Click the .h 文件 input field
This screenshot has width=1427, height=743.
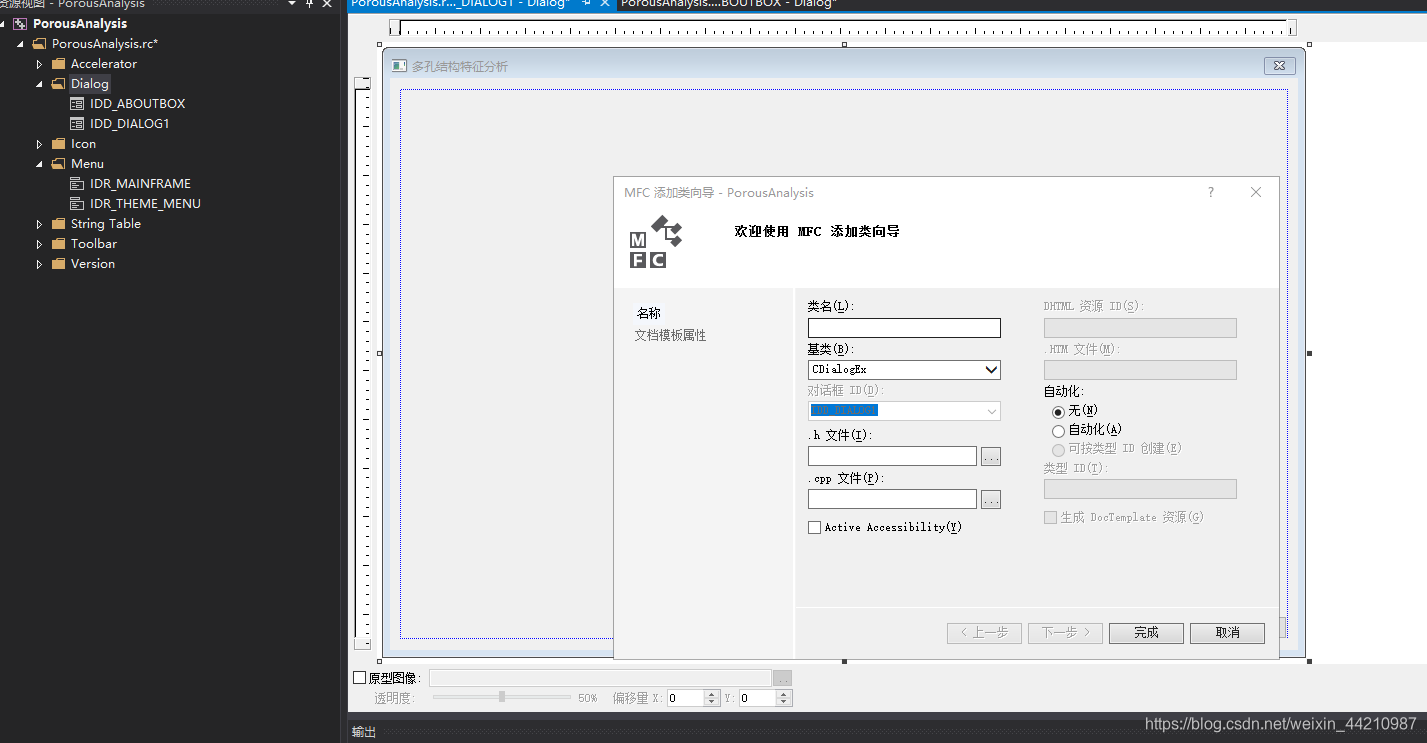pyautogui.click(x=892, y=456)
